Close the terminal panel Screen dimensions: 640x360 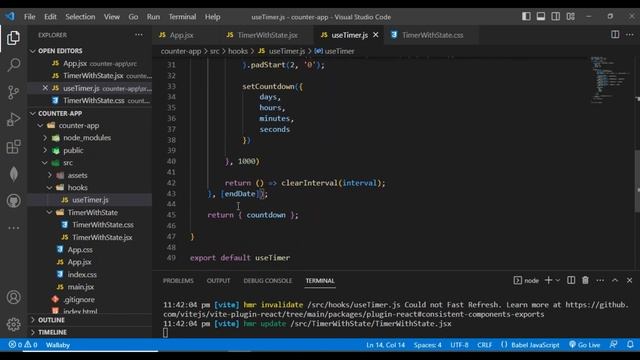(x=629, y=280)
